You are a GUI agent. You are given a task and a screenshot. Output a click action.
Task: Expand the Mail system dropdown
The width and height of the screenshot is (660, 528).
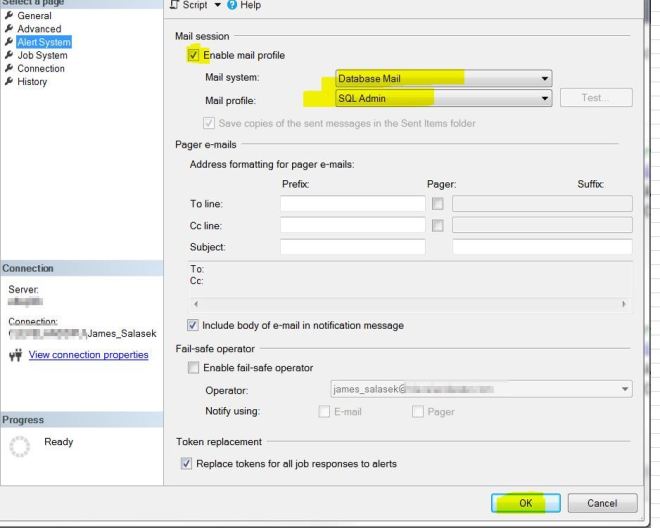click(545, 77)
